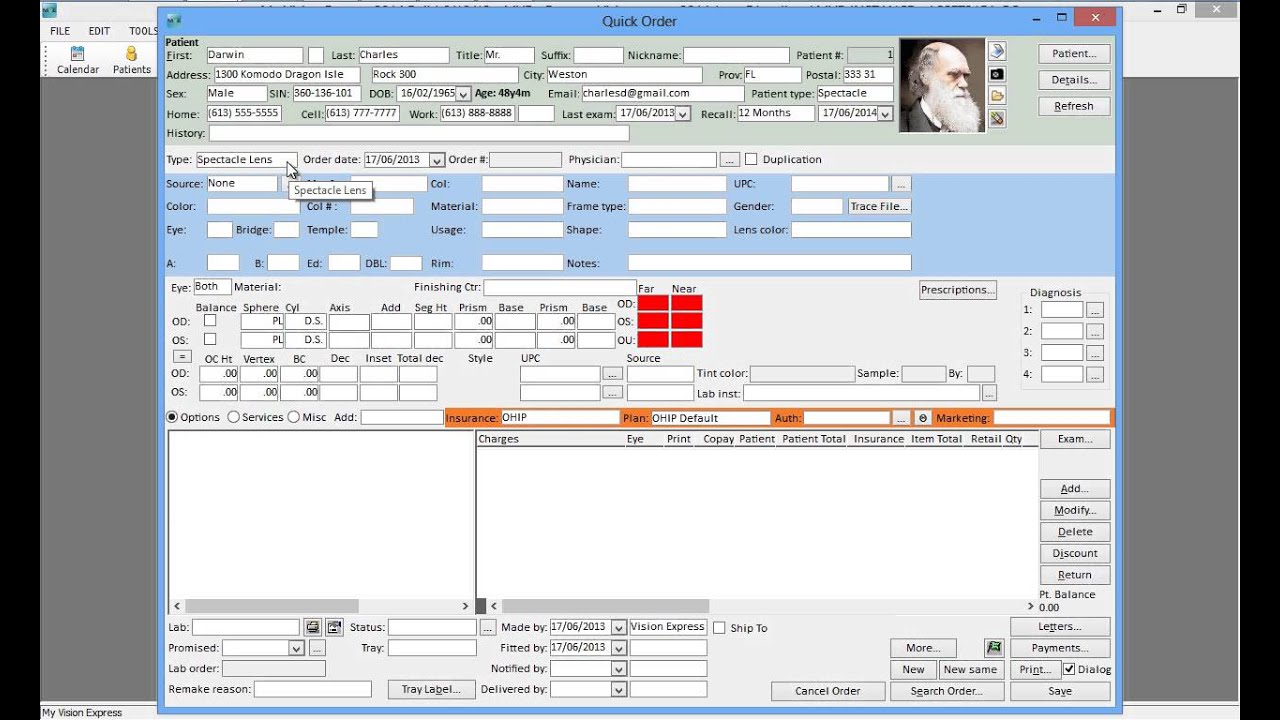Click the camera capture icon beside photo
The image size is (1280, 720).
[997, 74]
